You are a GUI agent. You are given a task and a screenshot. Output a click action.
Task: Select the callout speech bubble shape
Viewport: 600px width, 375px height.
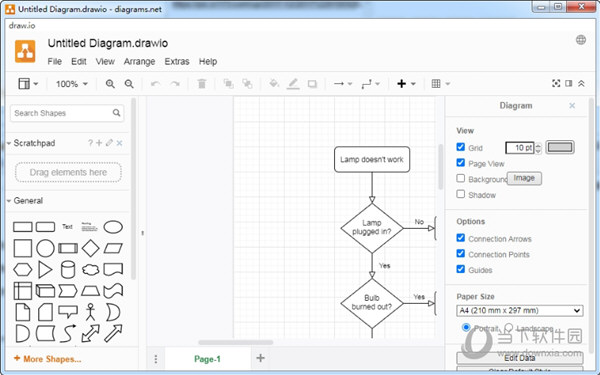(68, 312)
